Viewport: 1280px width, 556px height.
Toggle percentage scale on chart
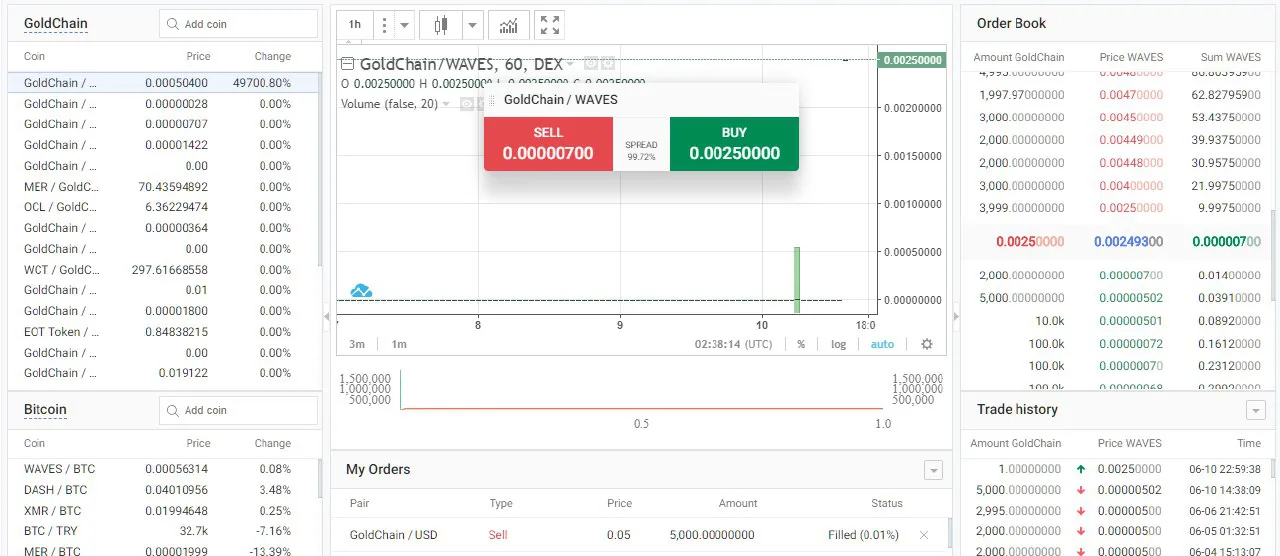801,344
